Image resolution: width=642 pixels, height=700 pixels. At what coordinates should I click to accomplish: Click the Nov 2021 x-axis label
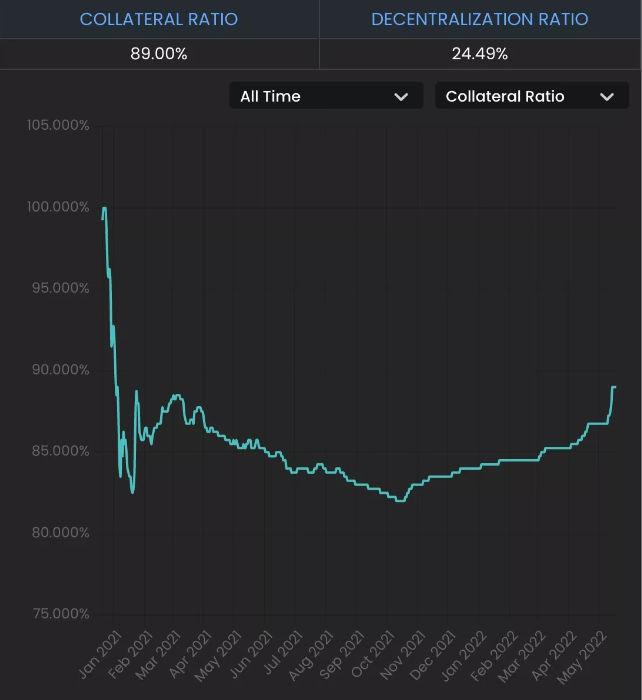403,655
